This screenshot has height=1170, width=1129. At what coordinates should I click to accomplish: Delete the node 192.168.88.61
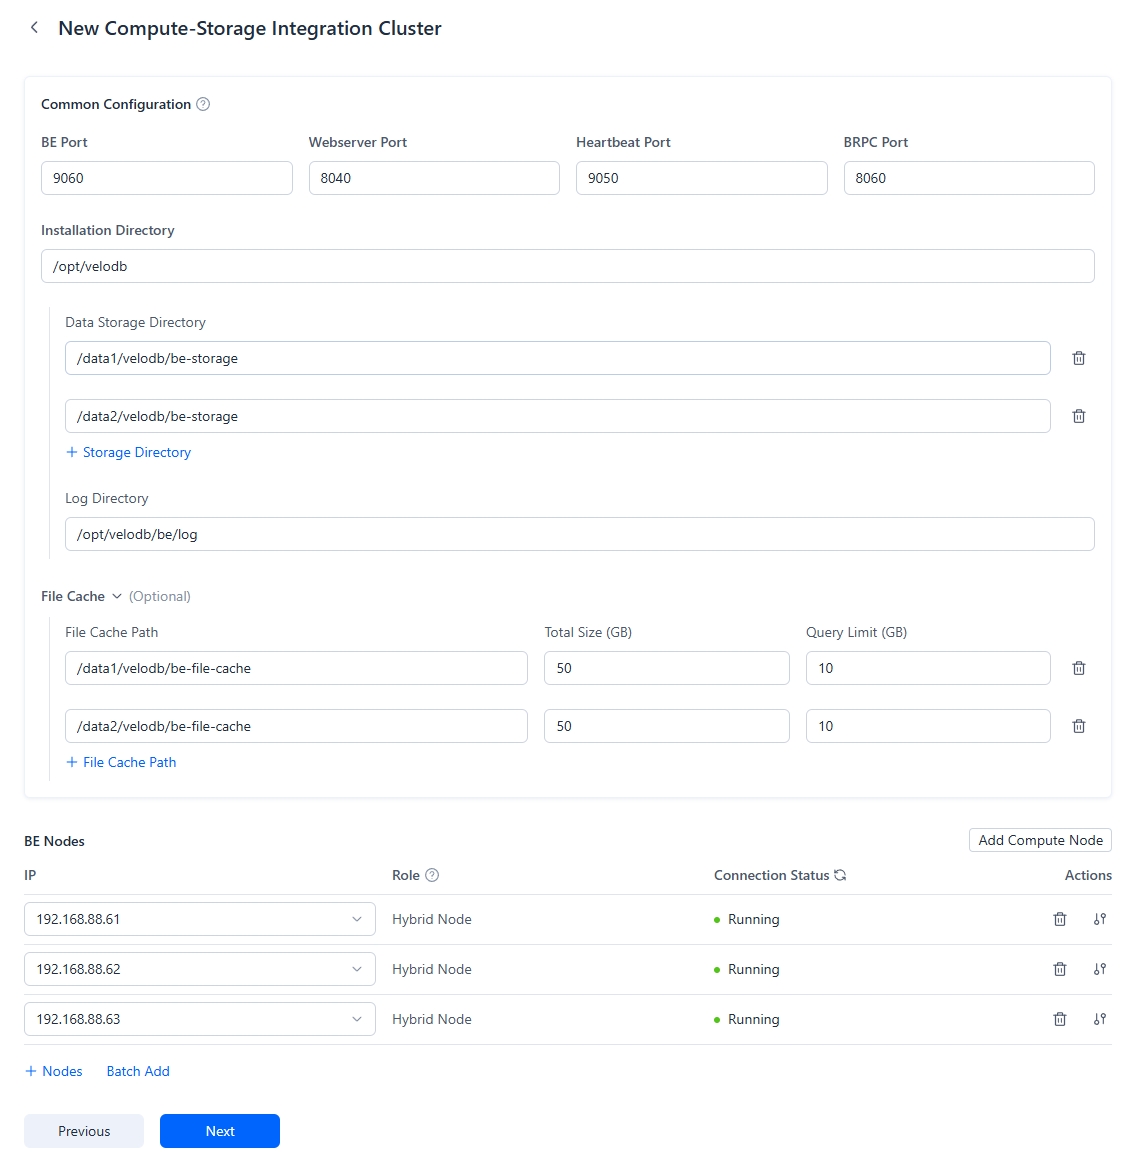coord(1060,919)
